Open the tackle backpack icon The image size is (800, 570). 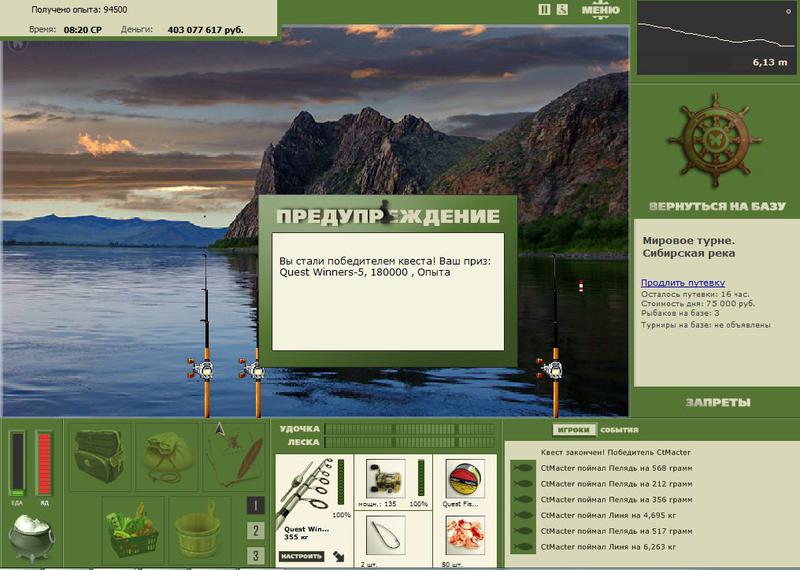(x=99, y=456)
